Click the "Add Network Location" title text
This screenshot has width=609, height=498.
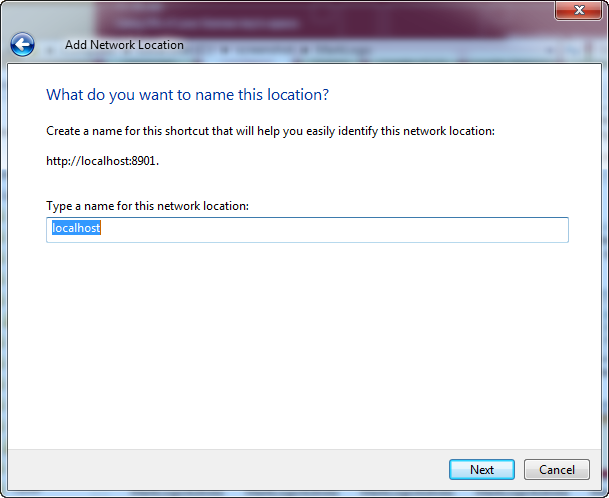(x=124, y=45)
